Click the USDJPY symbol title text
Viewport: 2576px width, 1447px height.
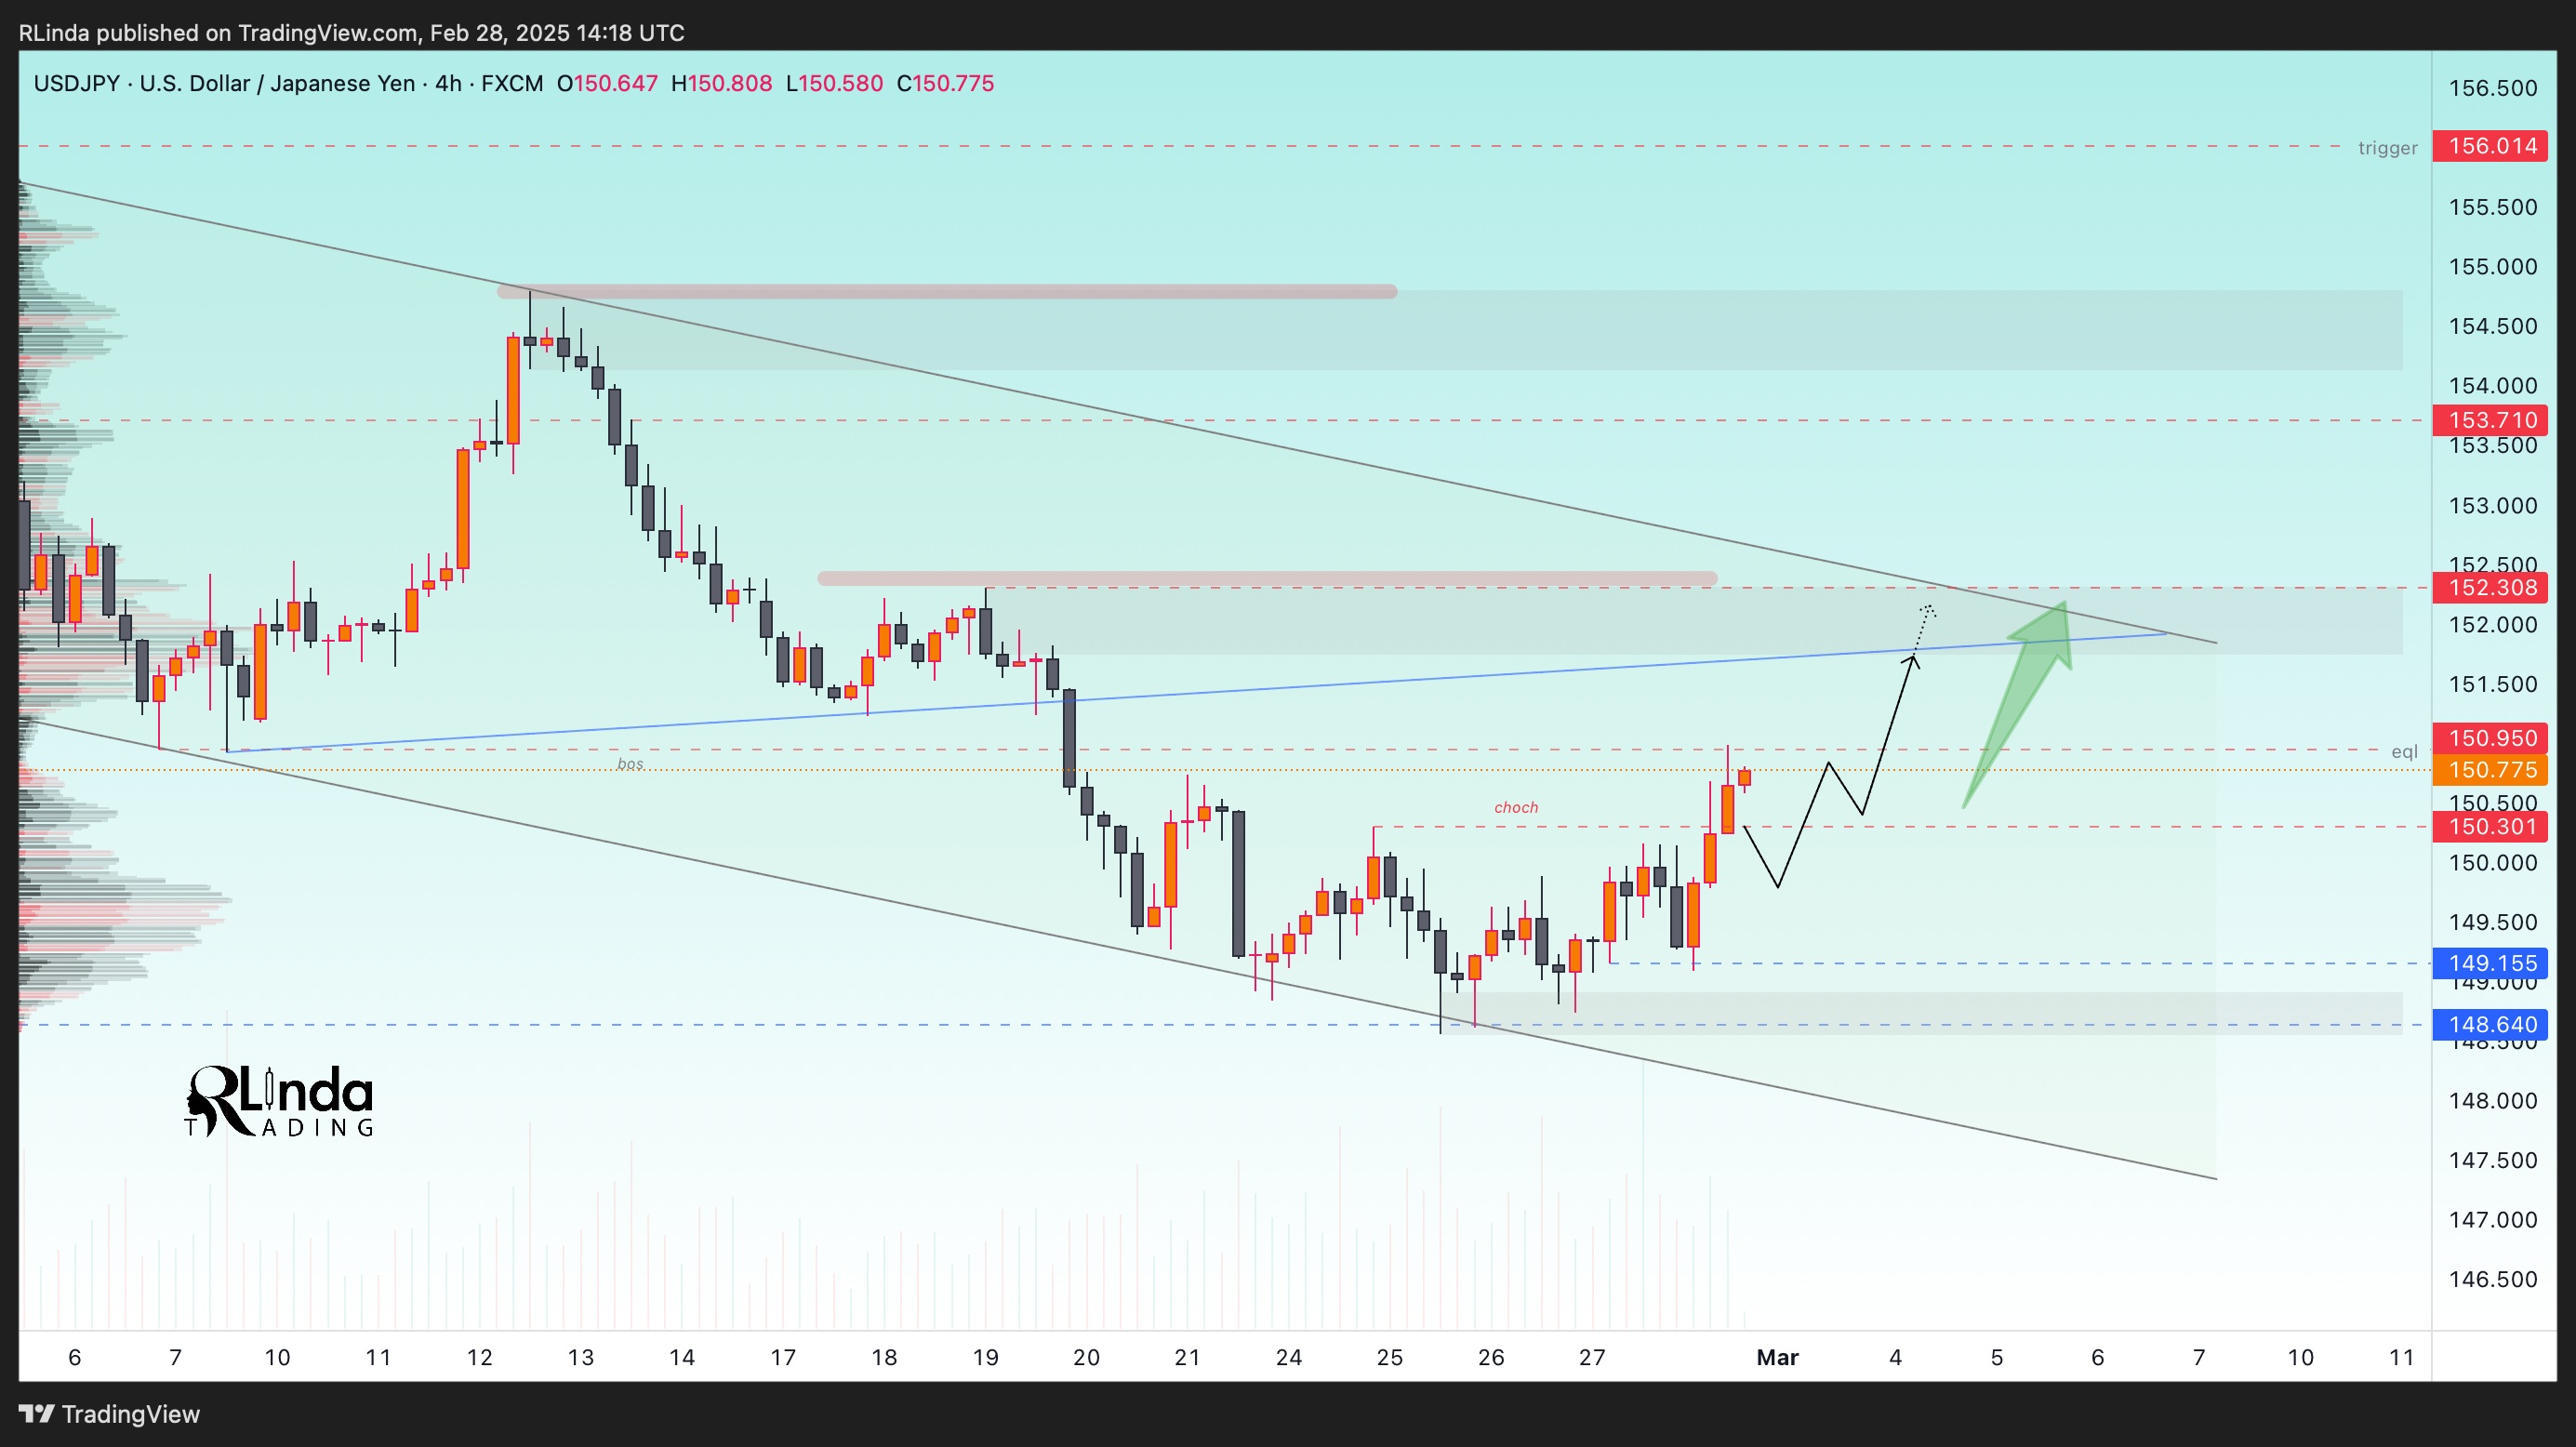(288, 83)
